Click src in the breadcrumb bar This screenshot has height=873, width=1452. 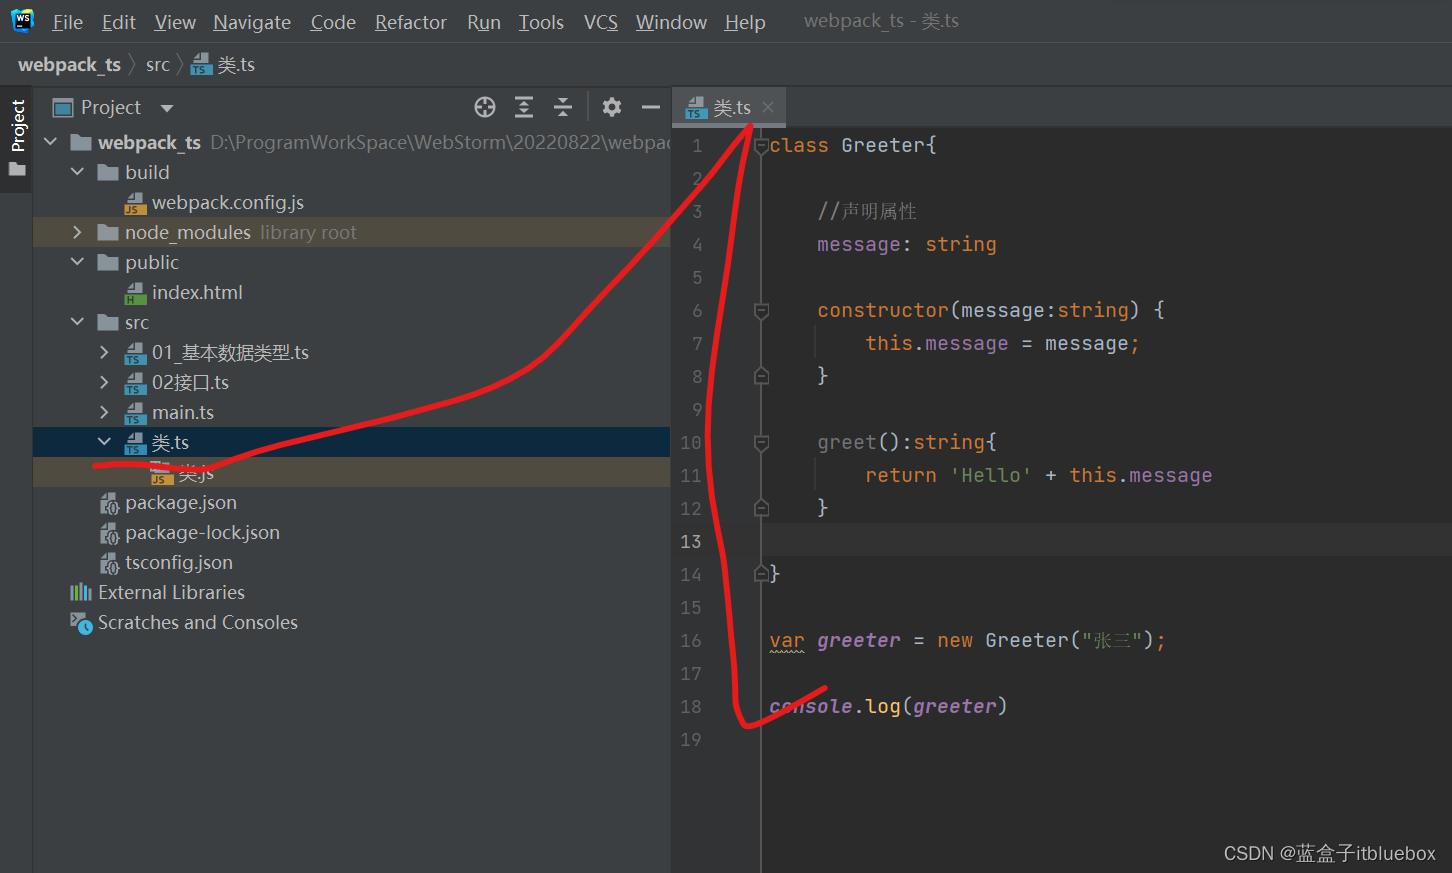coord(158,65)
